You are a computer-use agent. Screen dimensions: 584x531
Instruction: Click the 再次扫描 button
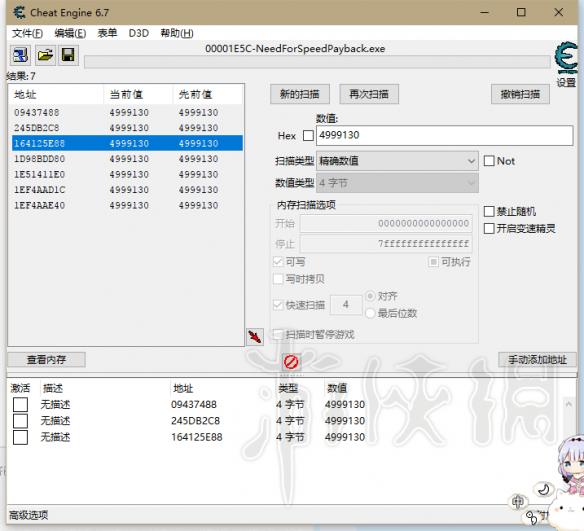[x=369, y=94]
